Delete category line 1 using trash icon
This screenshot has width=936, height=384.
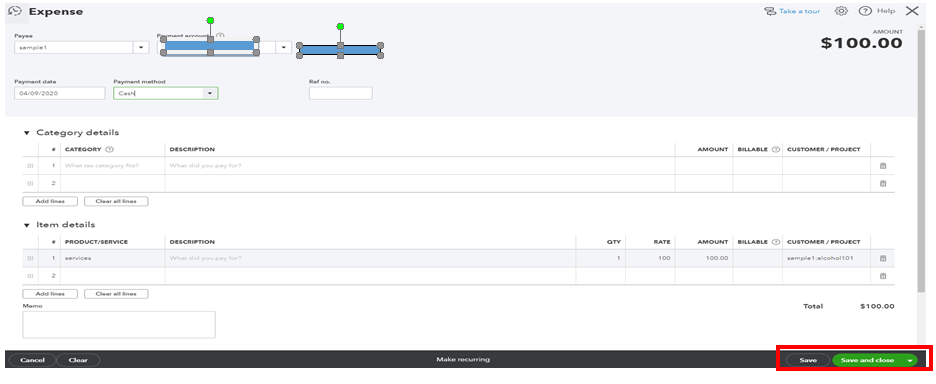click(883, 166)
